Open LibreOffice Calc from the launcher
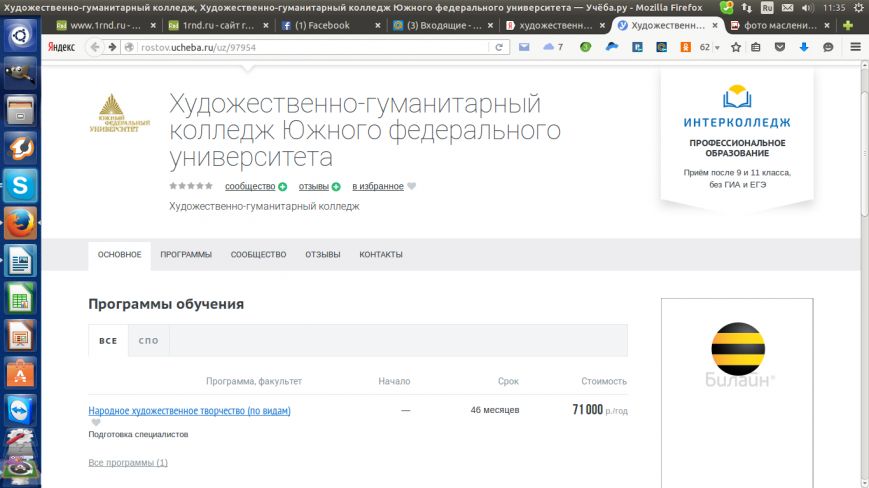 coord(20,298)
